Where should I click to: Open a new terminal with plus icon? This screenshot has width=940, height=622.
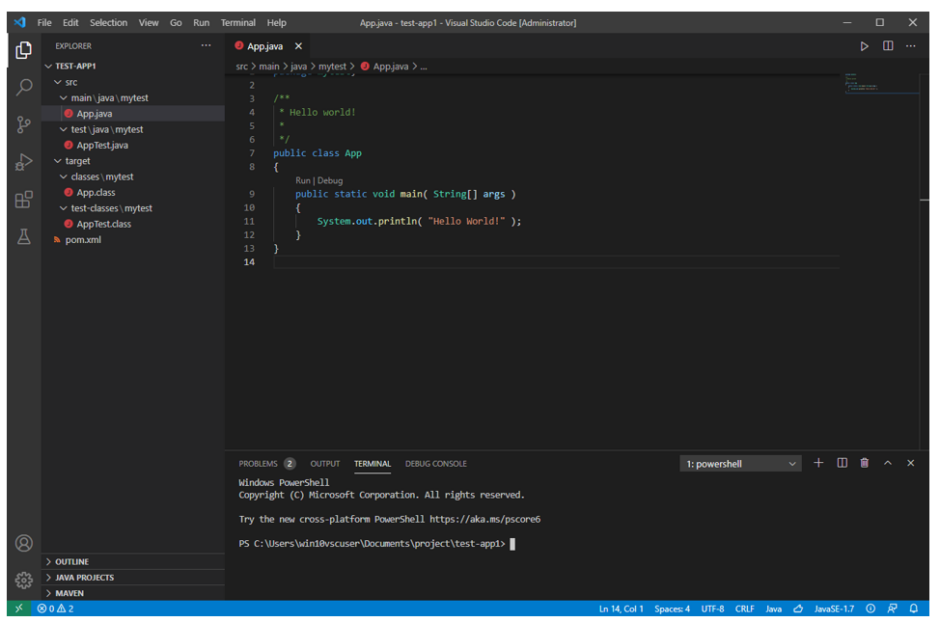click(819, 463)
